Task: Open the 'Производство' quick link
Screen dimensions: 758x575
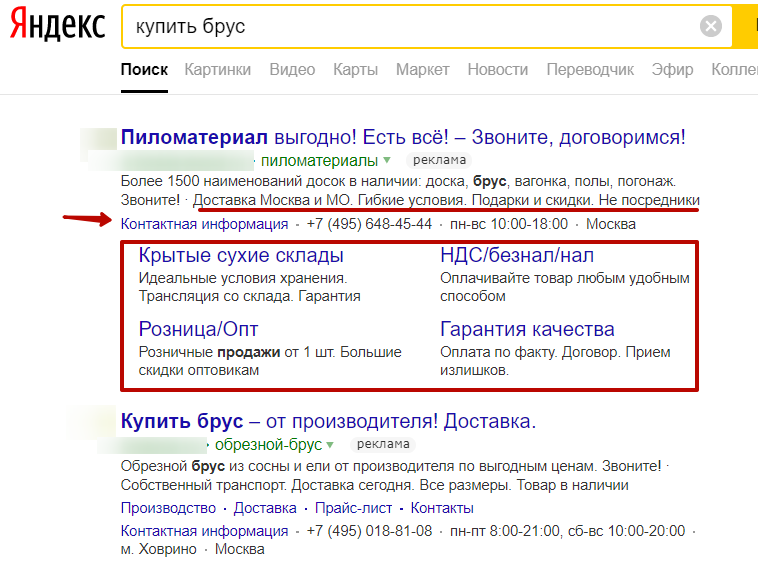Action: click(168, 508)
